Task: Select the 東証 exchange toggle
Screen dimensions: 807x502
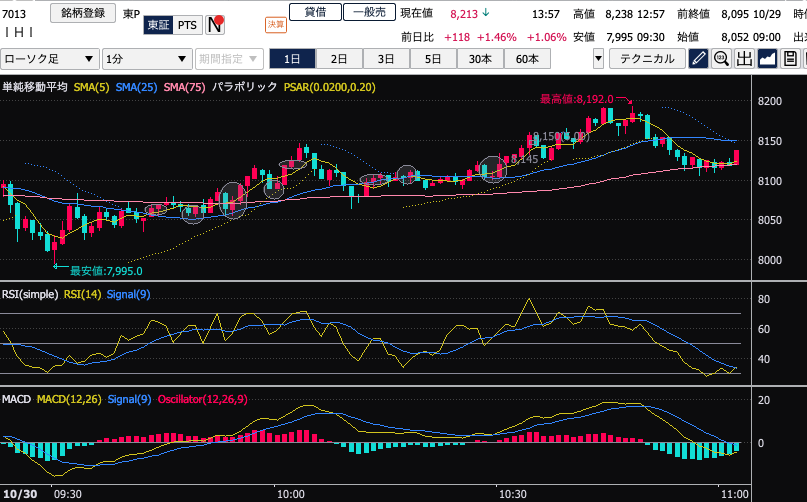Action: coord(158,24)
